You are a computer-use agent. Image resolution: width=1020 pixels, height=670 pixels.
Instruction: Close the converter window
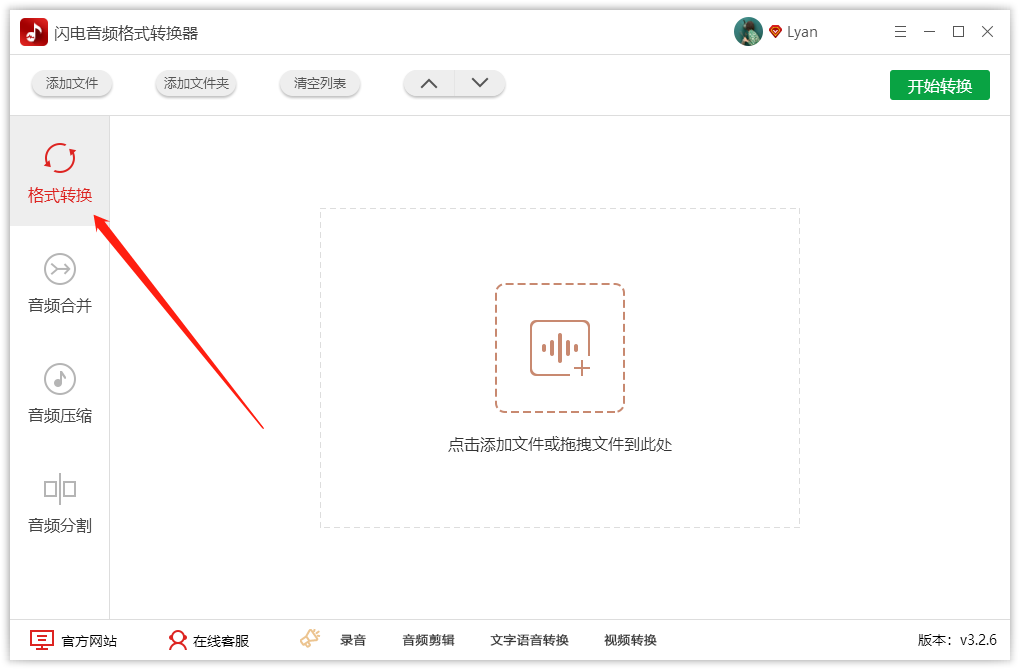click(987, 32)
